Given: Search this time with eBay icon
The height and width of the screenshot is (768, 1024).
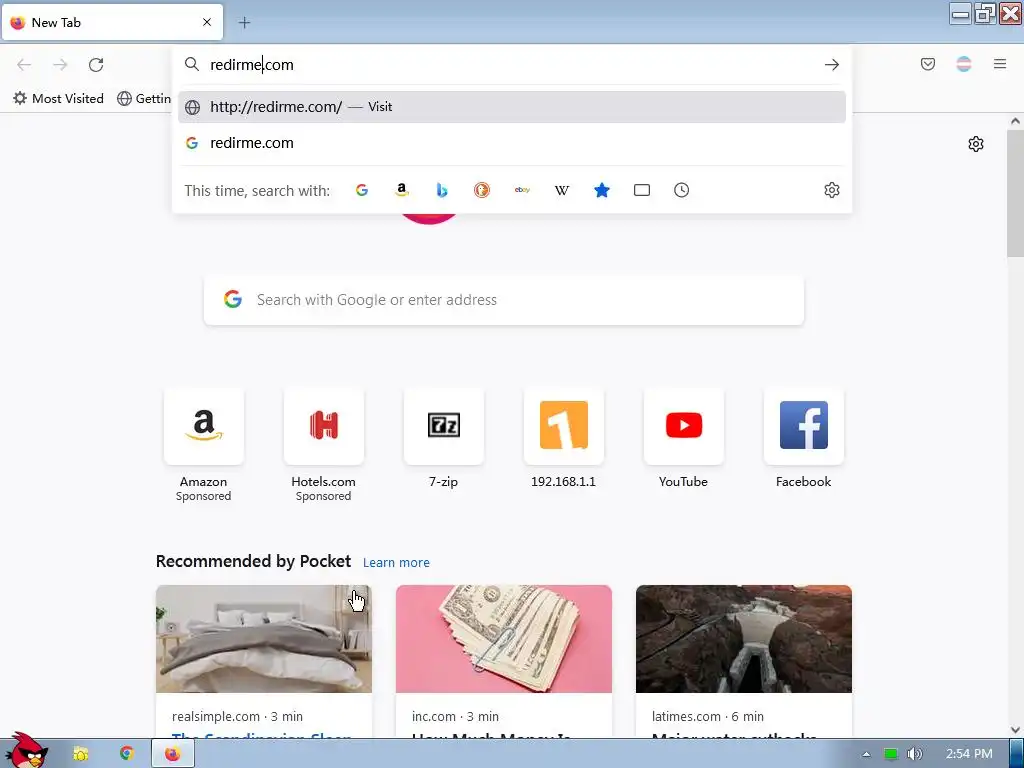Looking at the screenshot, I should (522, 190).
